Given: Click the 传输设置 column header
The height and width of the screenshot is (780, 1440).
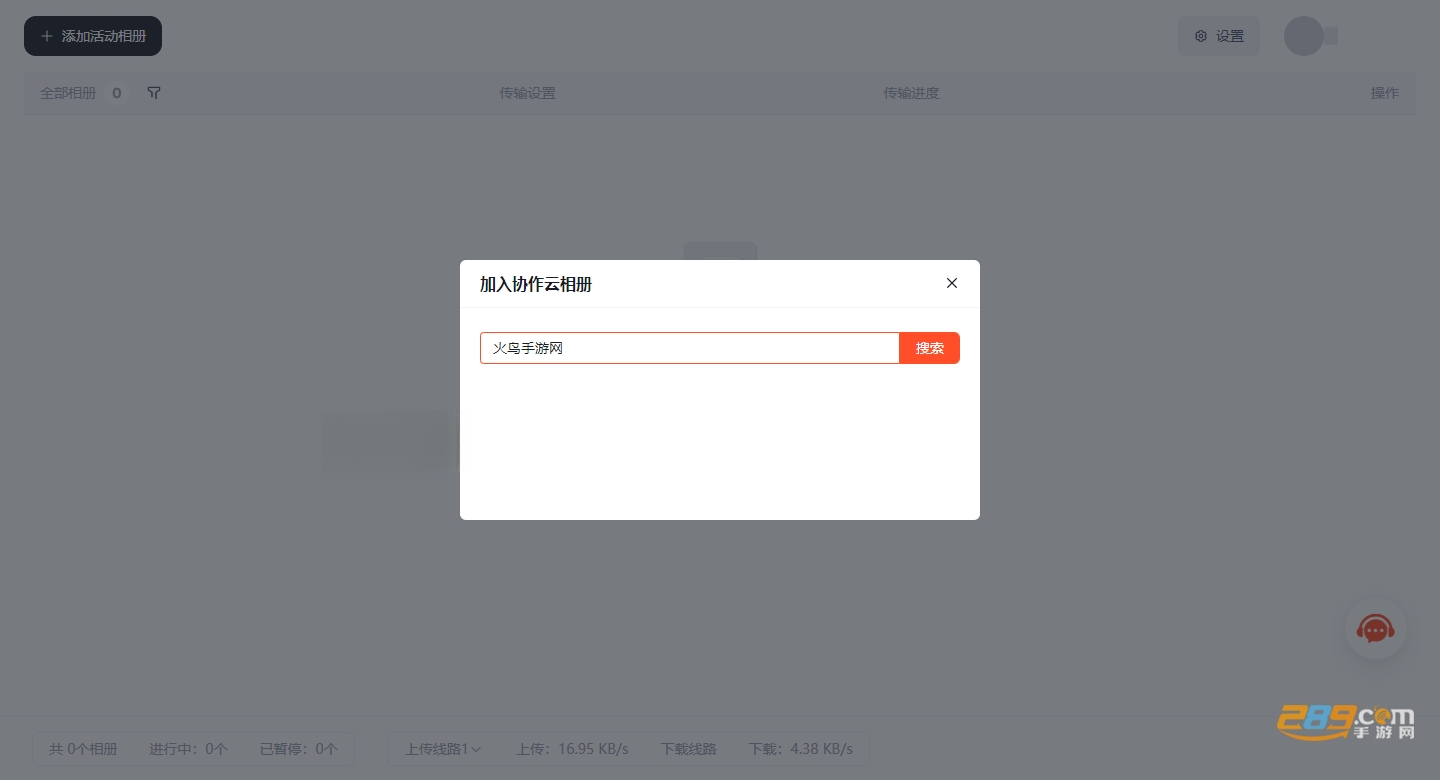Looking at the screenshot, I should 527,93.
